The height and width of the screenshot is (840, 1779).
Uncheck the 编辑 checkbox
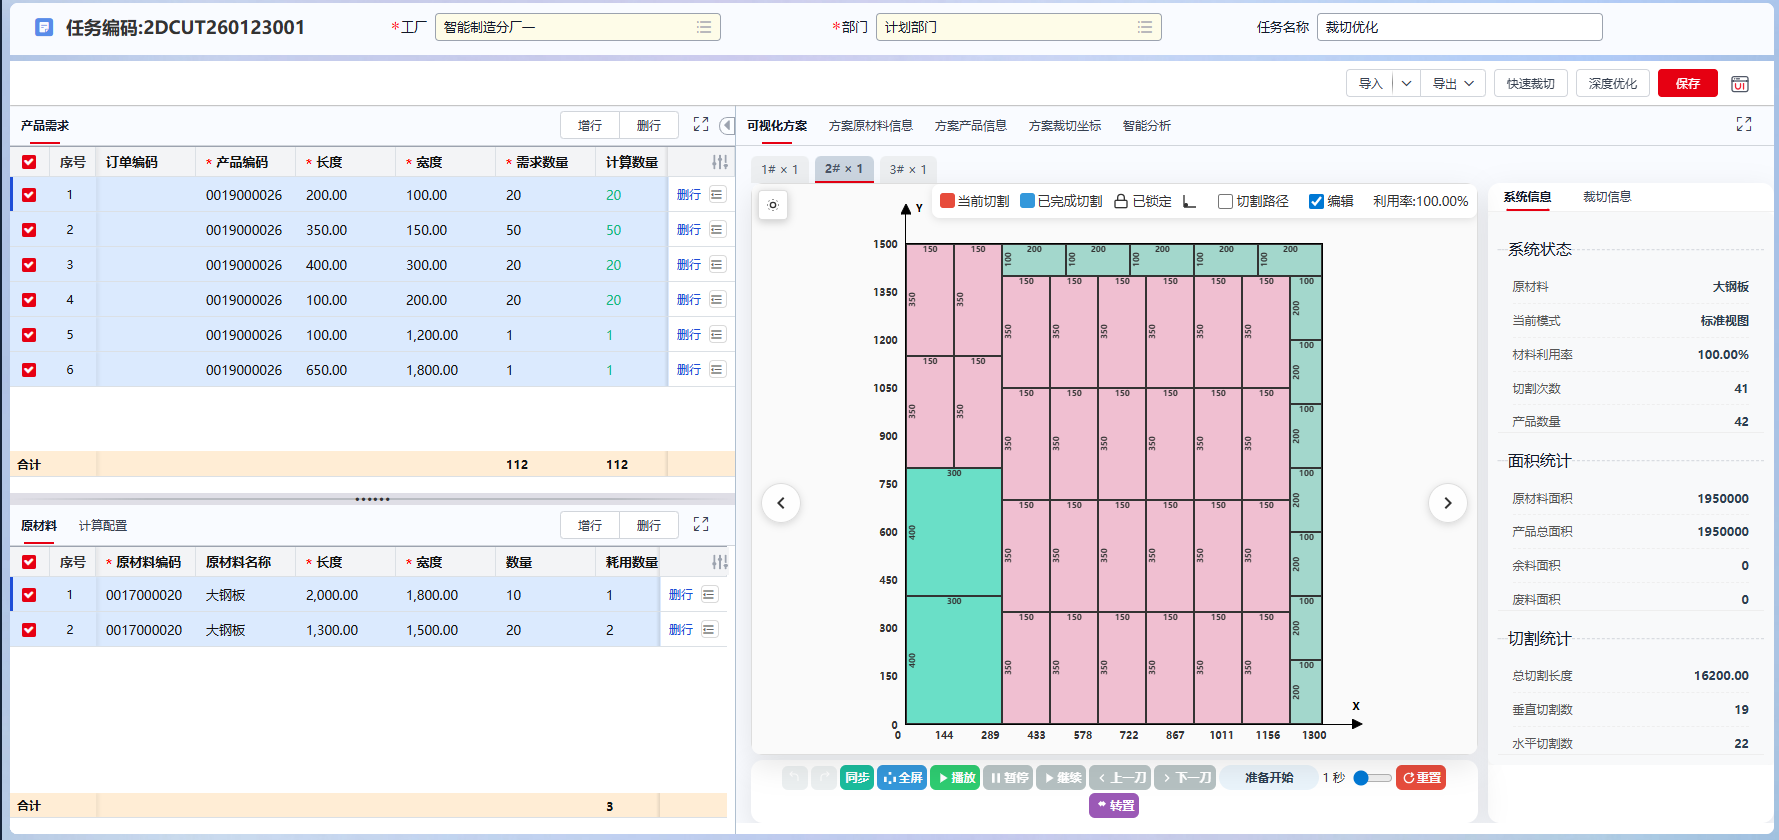(1316, 201)
